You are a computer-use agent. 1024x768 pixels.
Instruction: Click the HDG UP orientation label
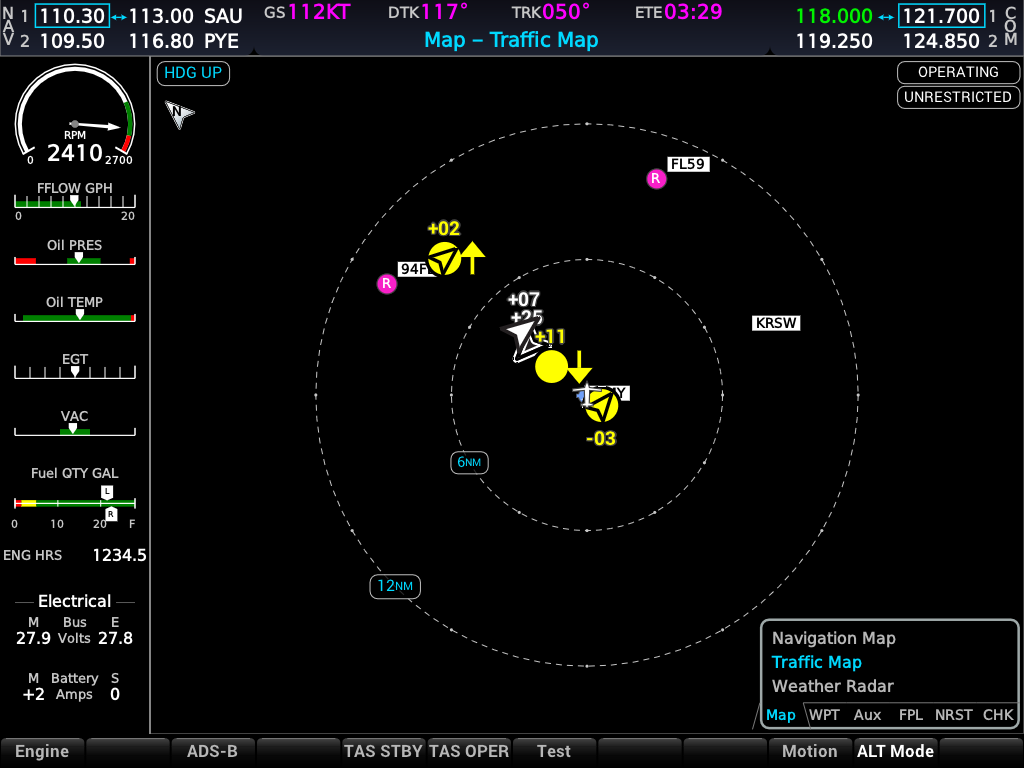[x=193, y=72]
